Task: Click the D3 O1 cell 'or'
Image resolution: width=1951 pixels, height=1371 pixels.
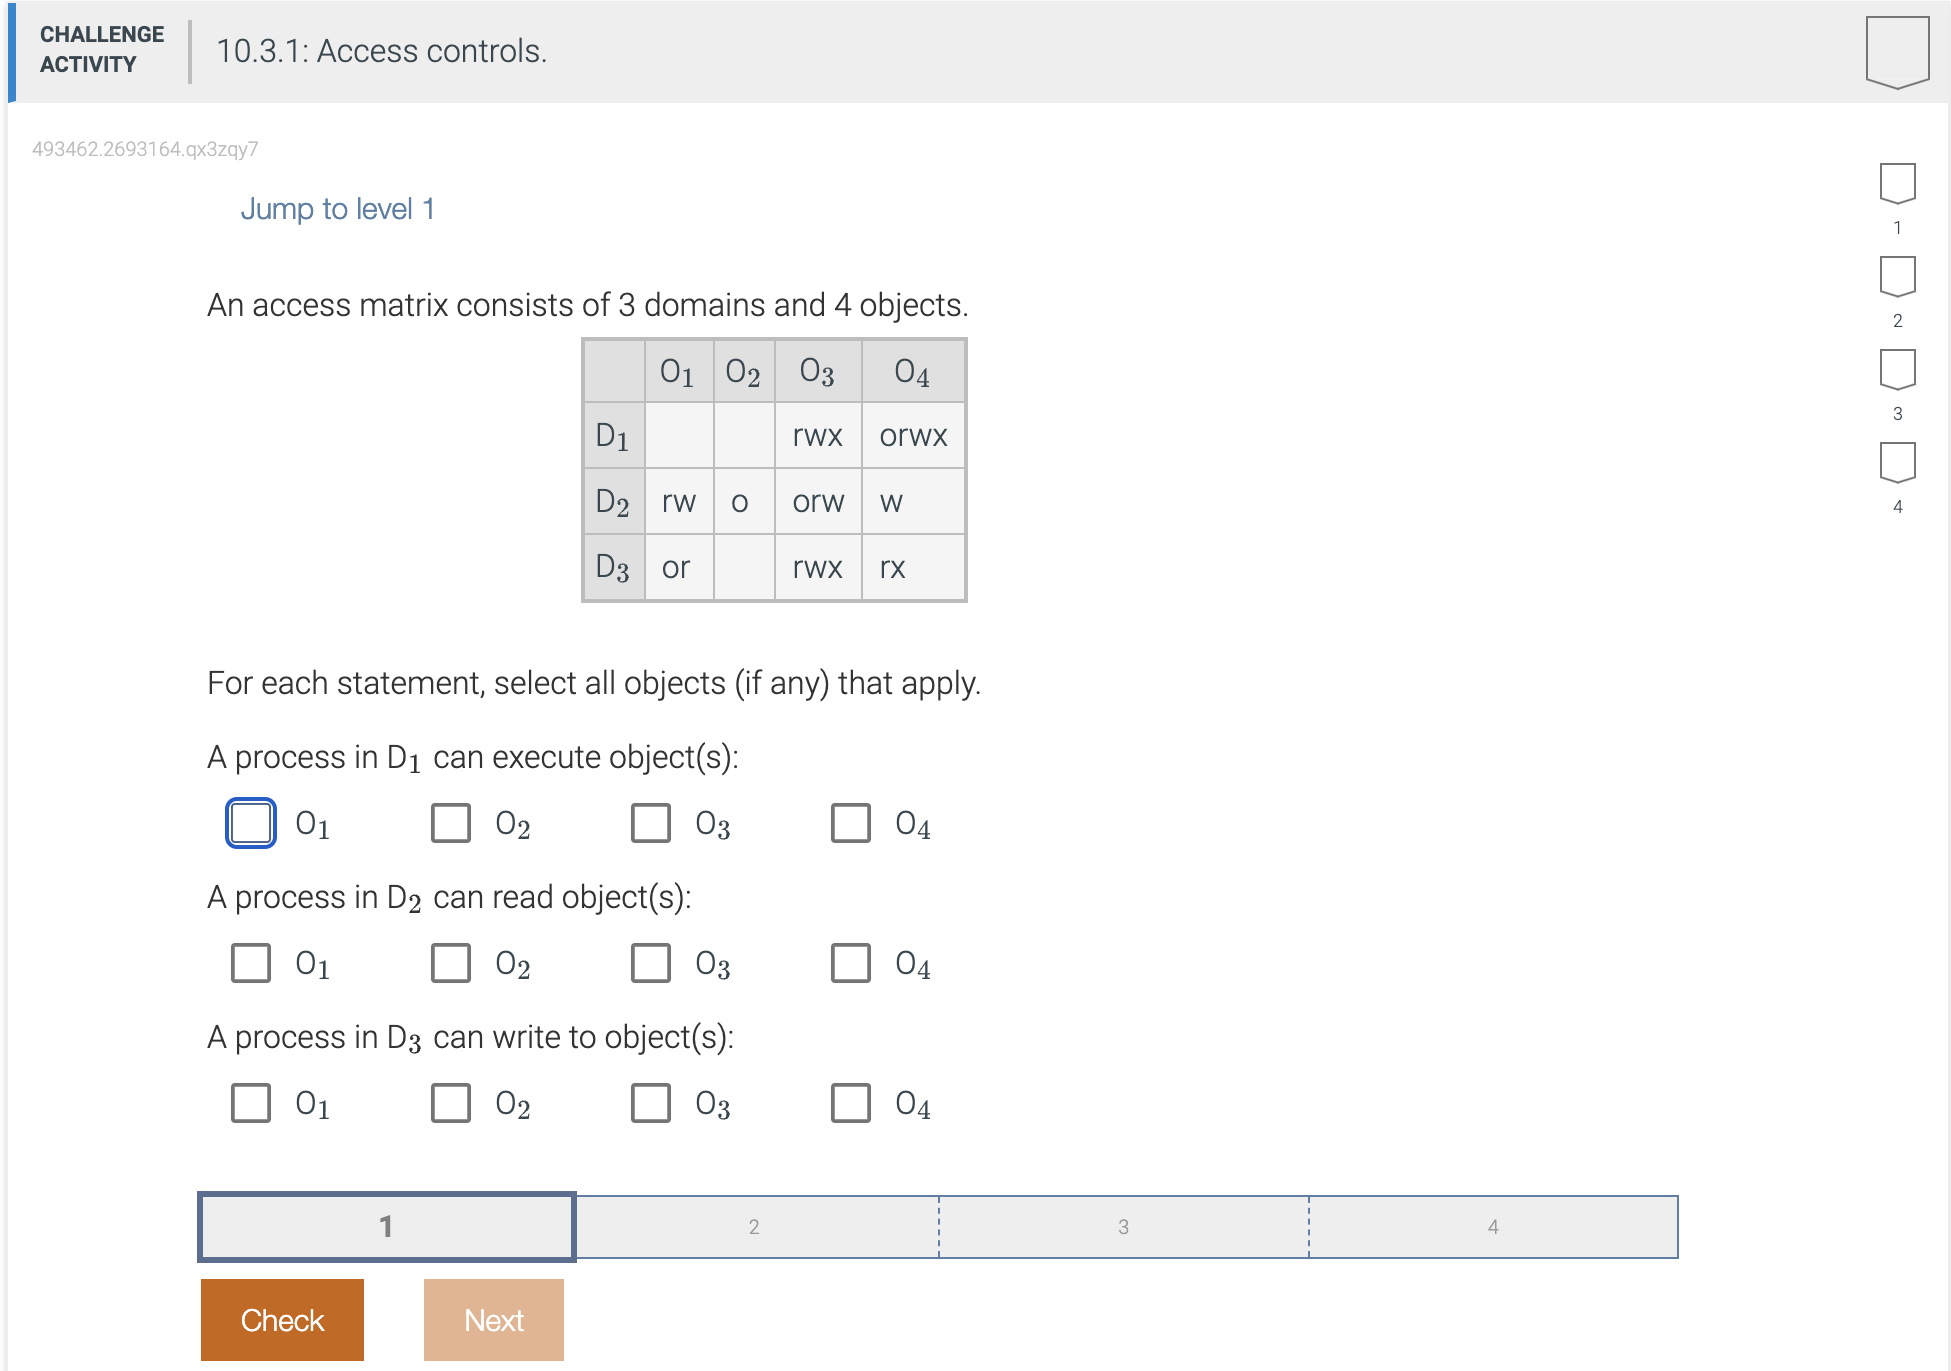Action: [x=679, y=567]
